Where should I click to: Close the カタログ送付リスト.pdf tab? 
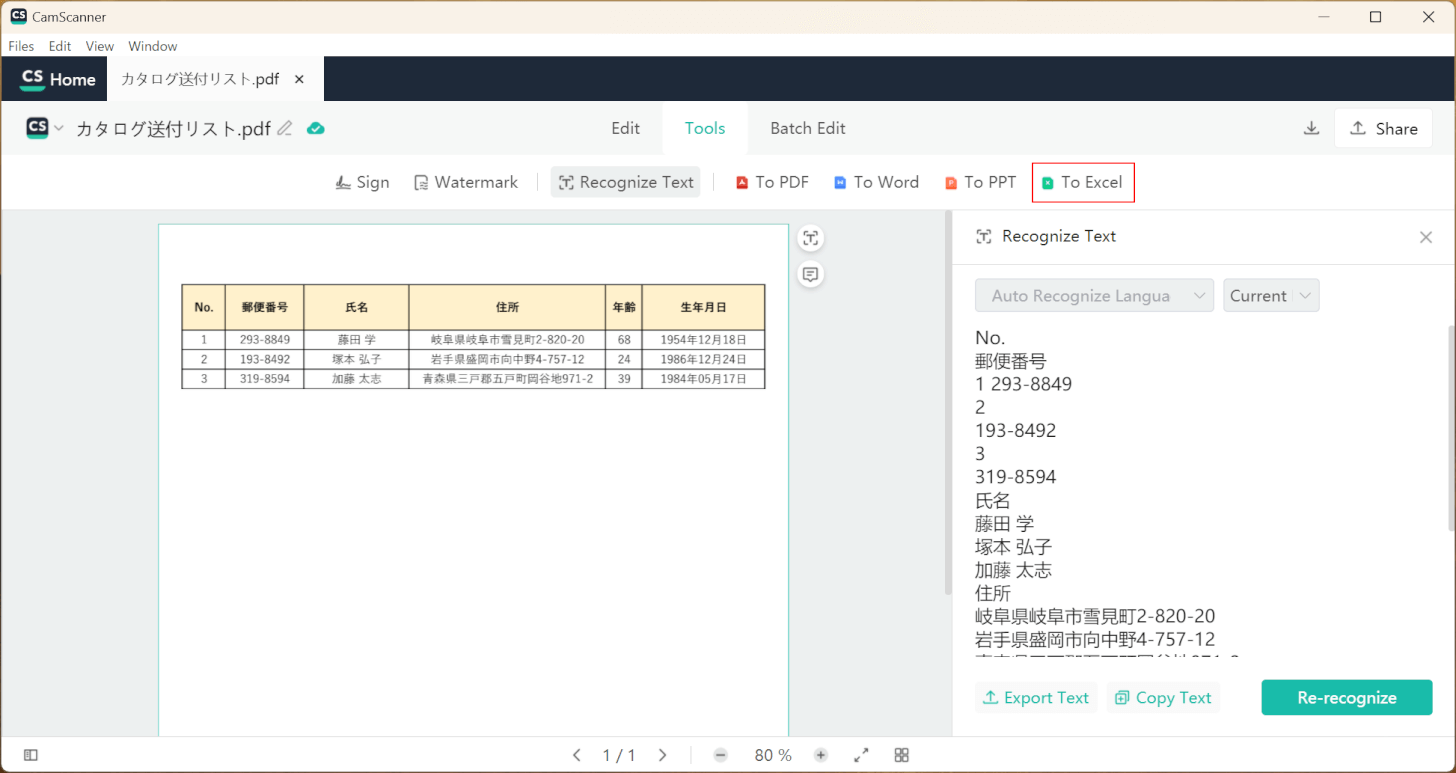[x=299, y=79]
